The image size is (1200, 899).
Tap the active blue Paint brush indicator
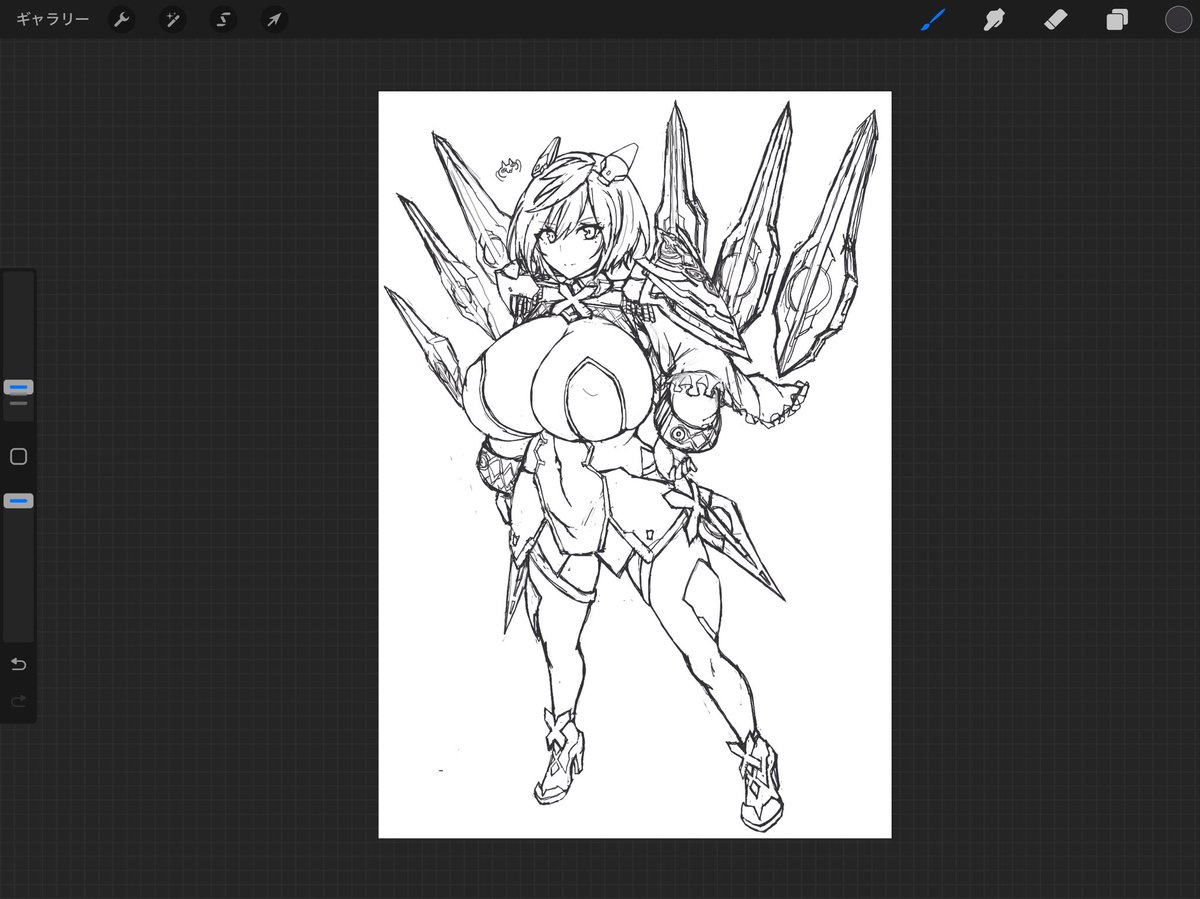coord(932,19)
